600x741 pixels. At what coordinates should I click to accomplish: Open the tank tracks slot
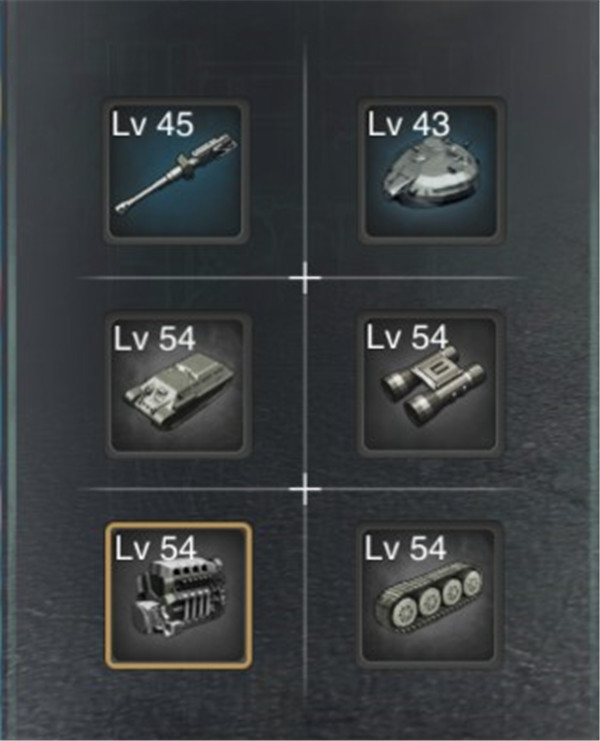point(429,595)
